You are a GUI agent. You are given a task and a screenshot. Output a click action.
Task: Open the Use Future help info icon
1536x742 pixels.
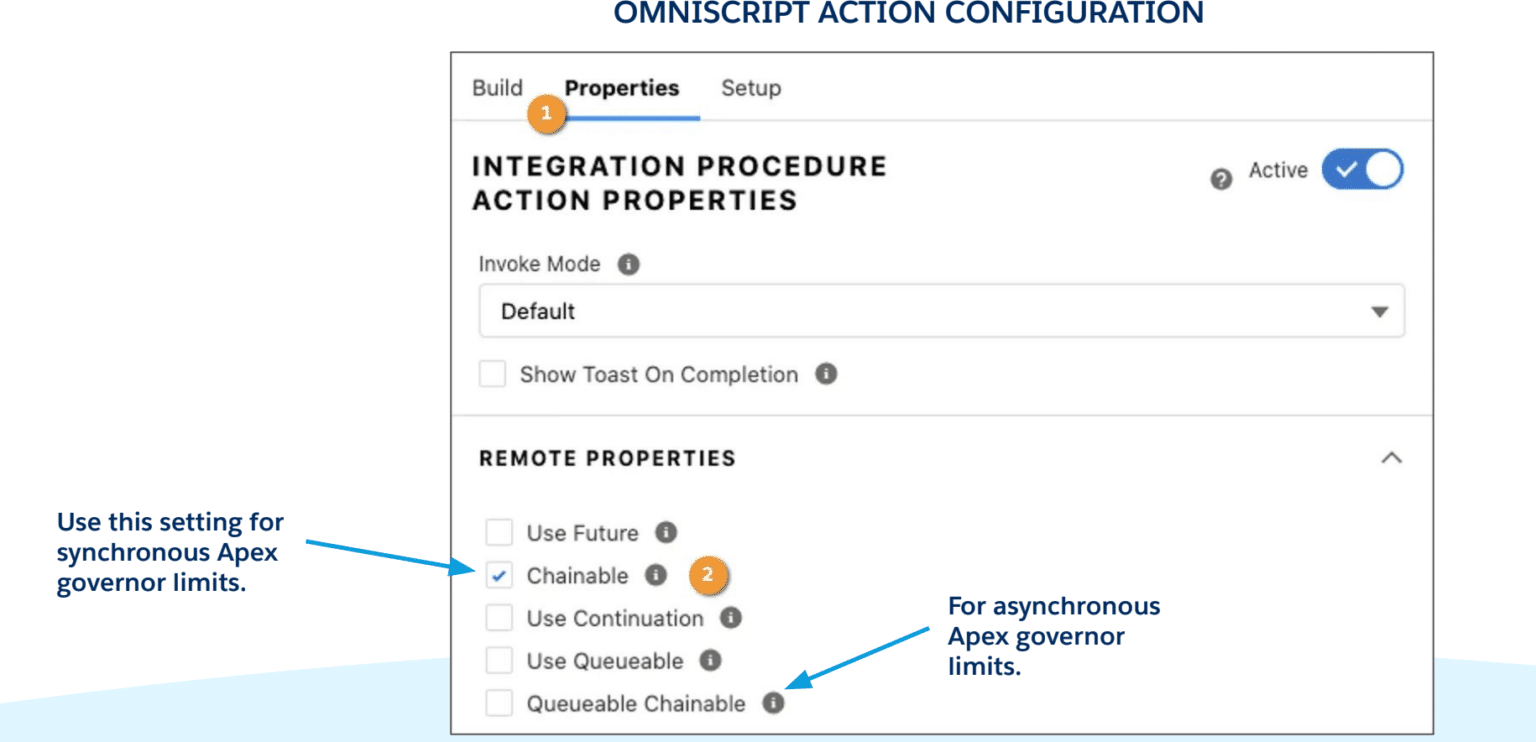(x=664, y=533)
